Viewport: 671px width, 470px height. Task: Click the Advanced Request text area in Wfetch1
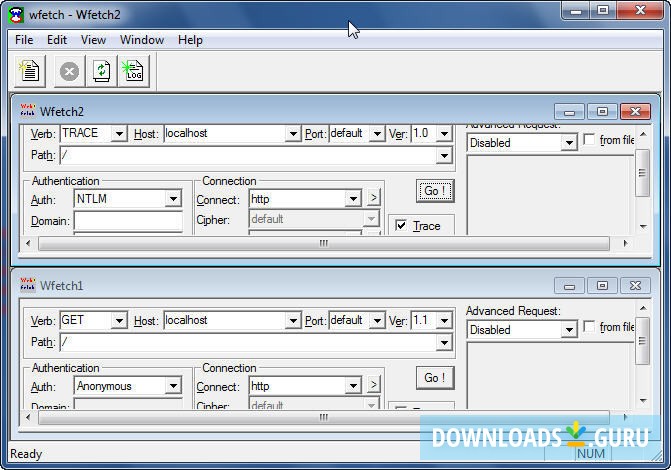550,376
